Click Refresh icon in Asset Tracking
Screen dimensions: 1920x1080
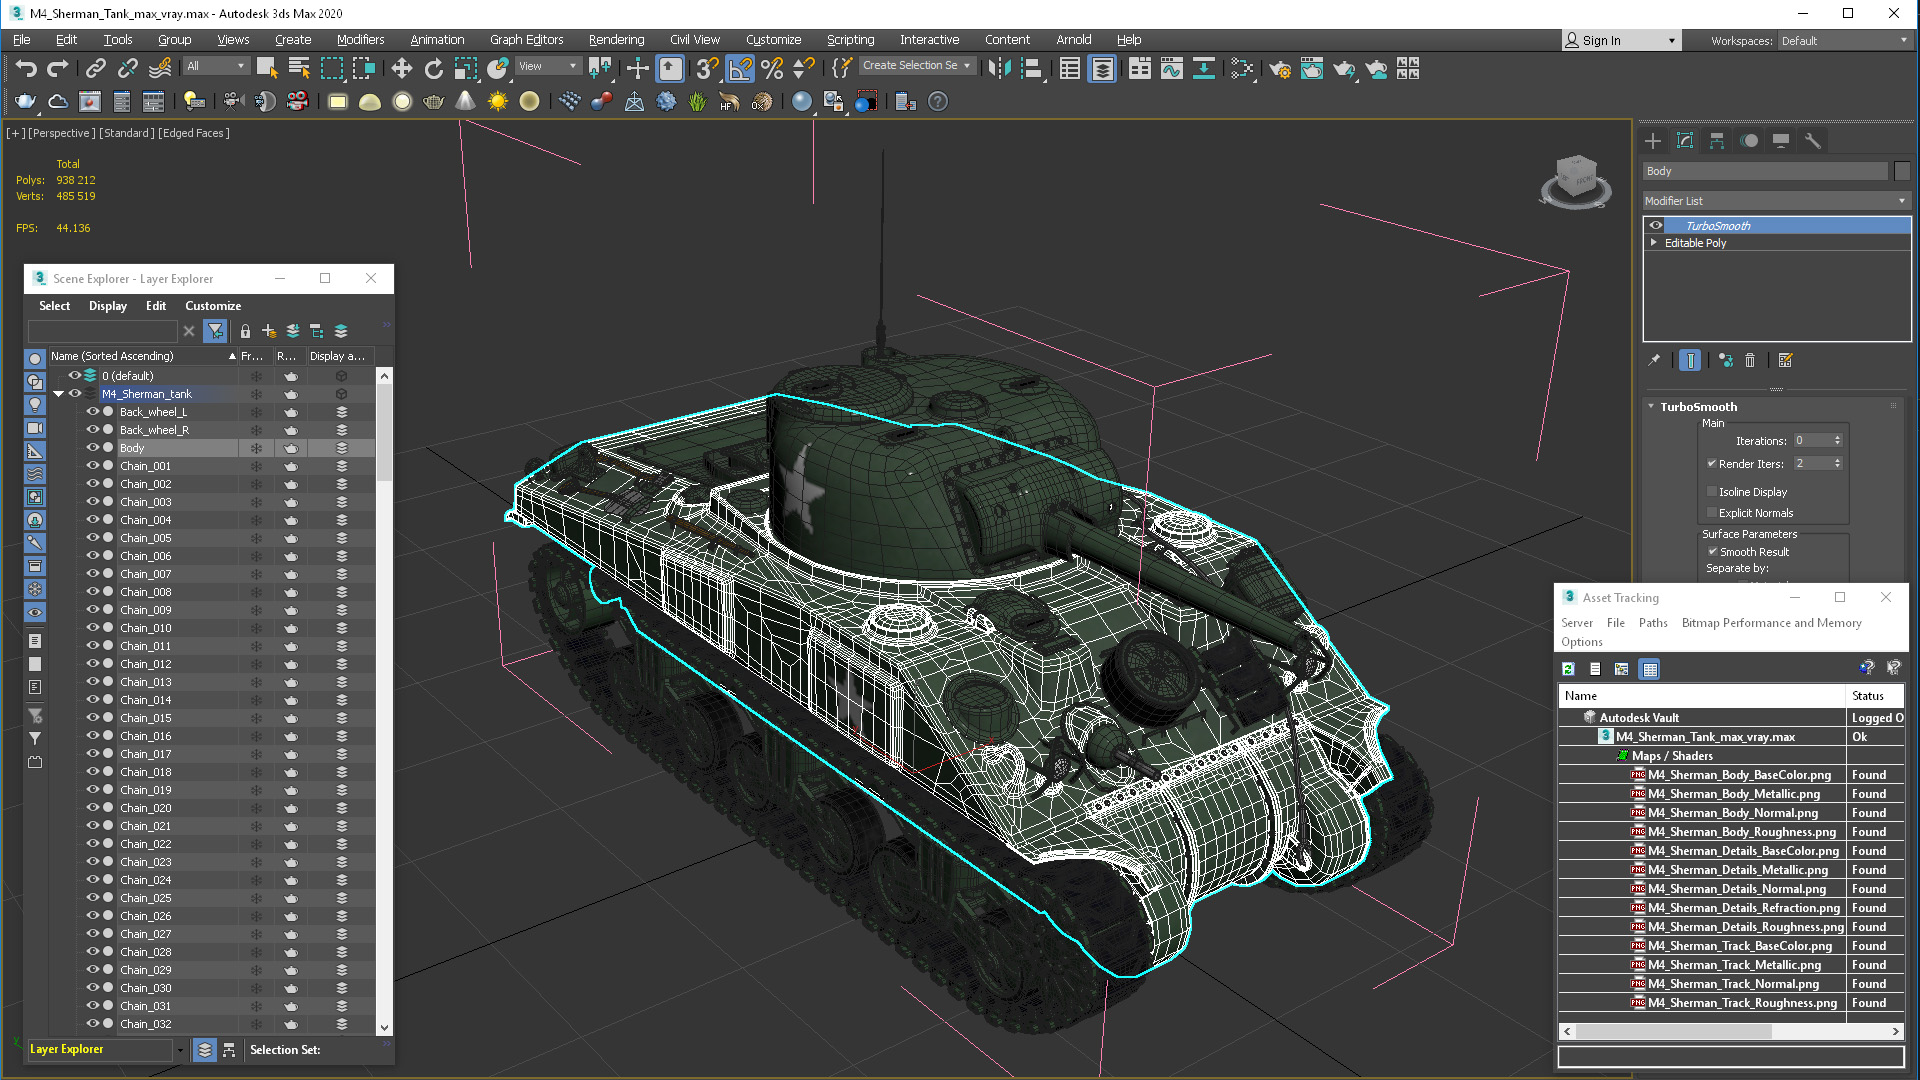1568,669
